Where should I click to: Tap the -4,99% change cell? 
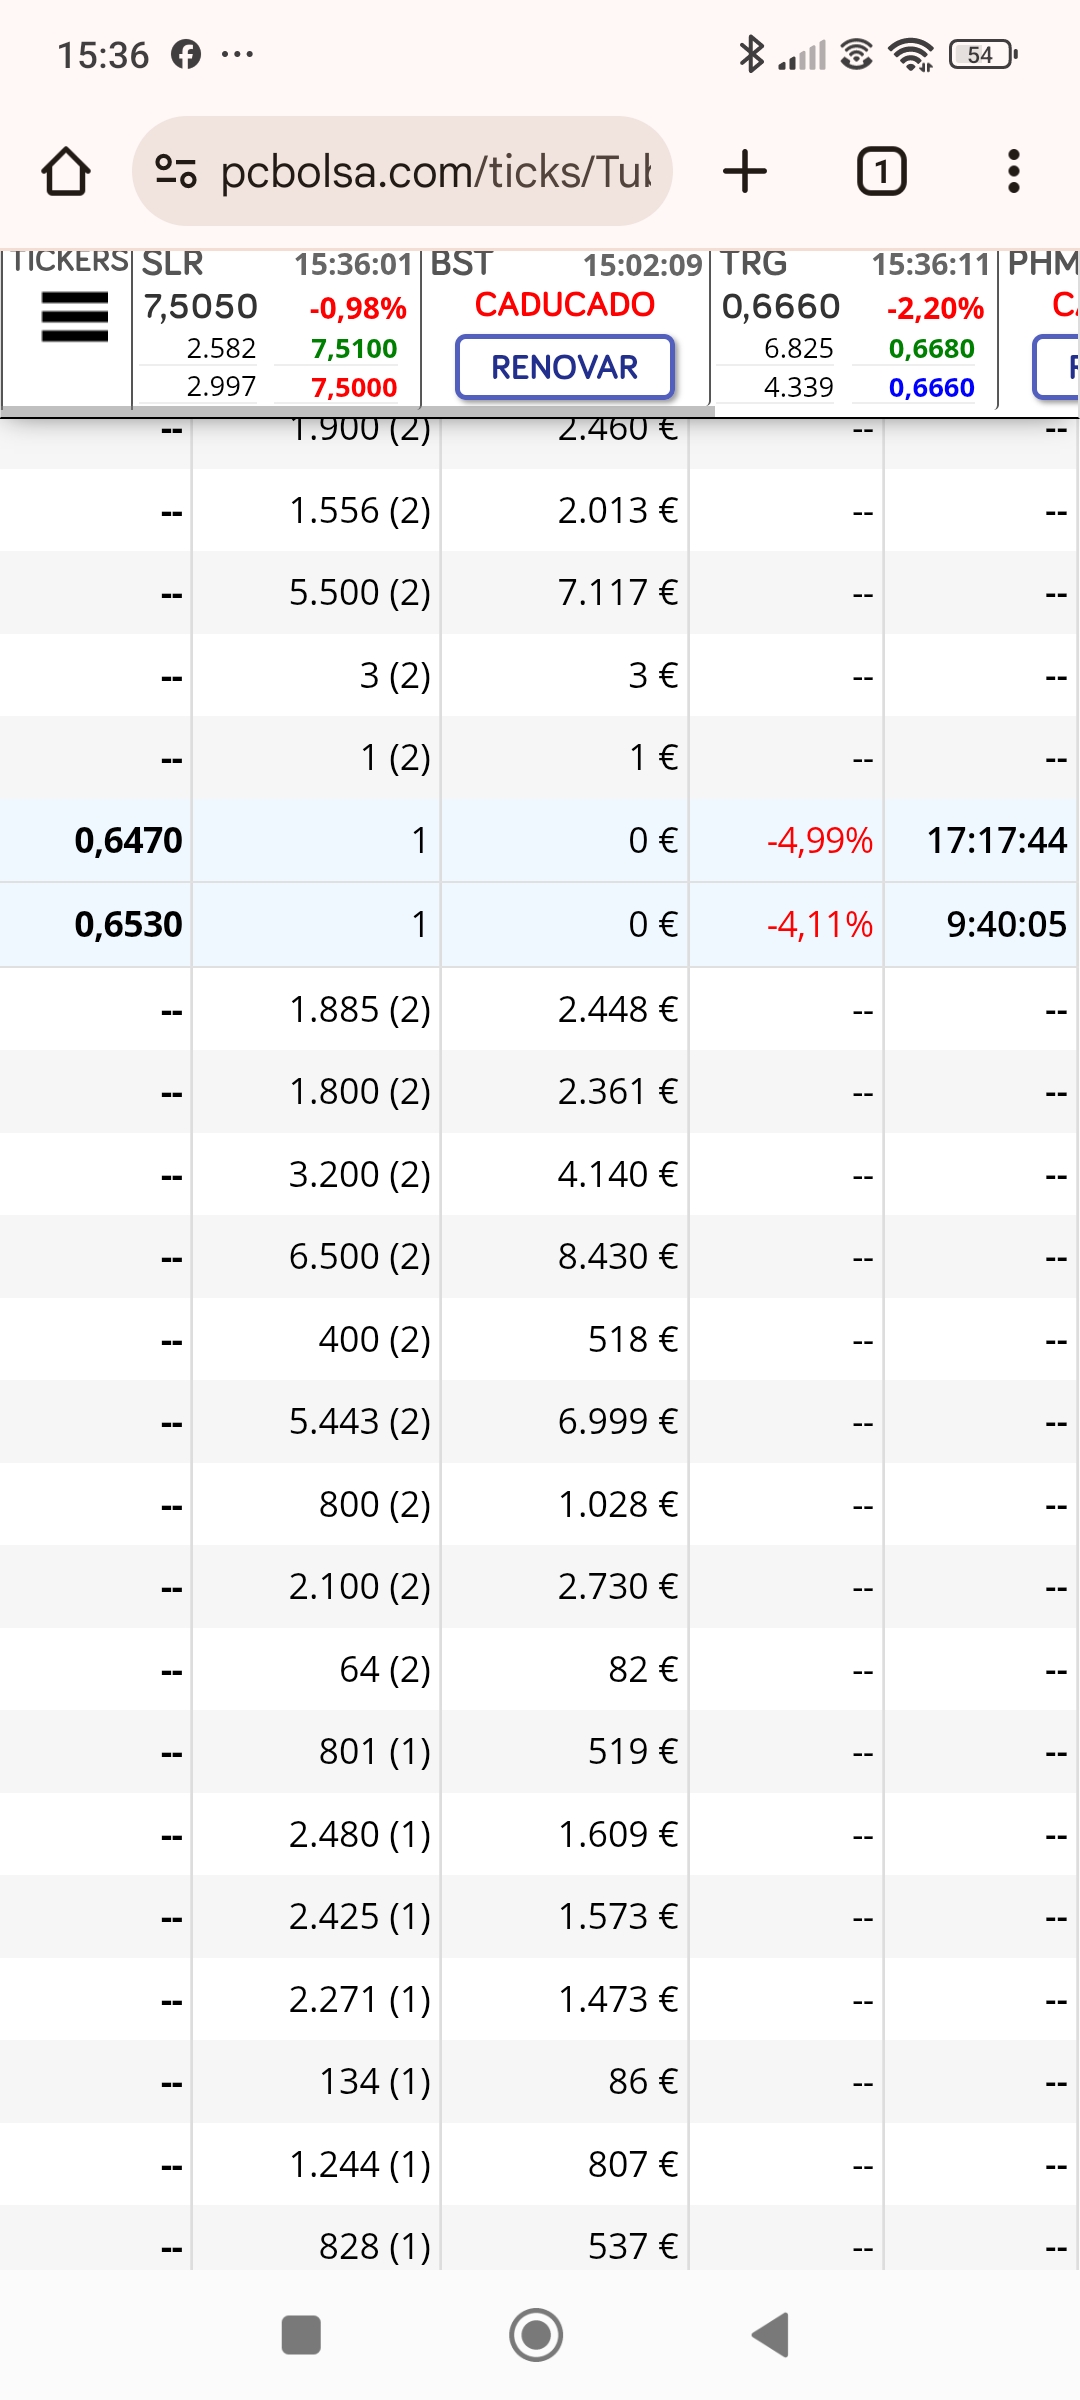point(819,841)
